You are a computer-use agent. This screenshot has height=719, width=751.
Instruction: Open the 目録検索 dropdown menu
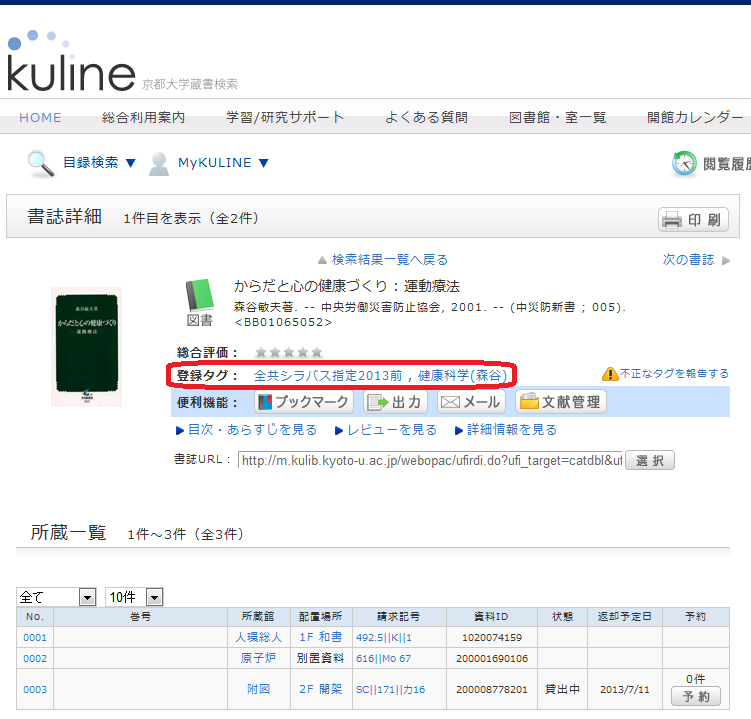click(99, 163)
